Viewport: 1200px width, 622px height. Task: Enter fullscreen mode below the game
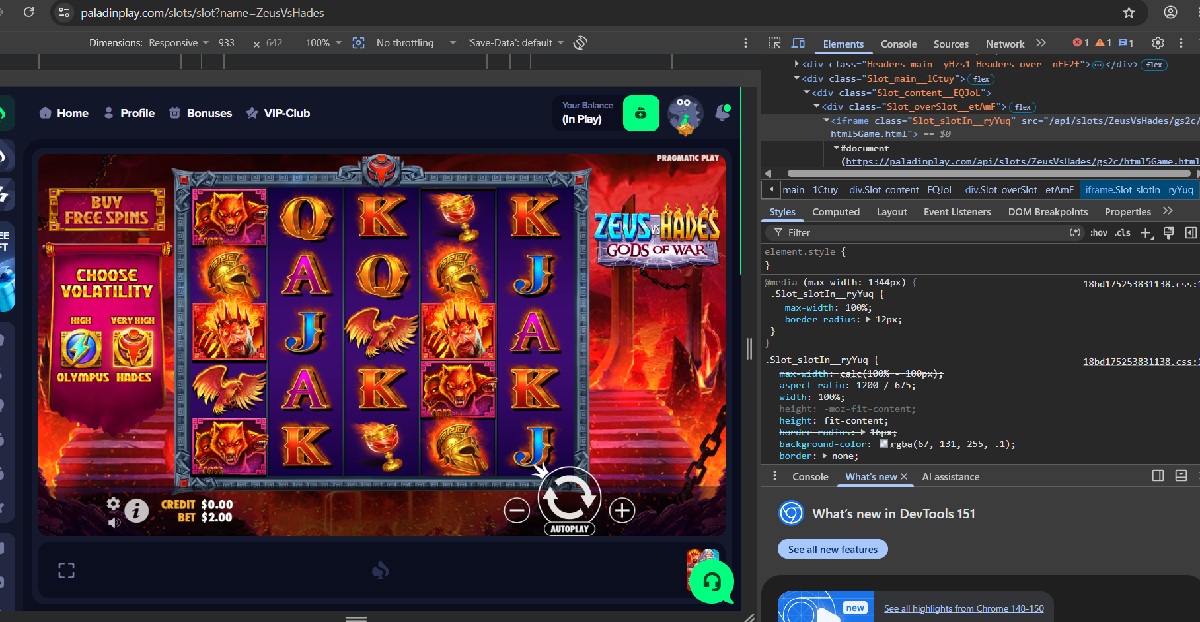pos(66,571)
